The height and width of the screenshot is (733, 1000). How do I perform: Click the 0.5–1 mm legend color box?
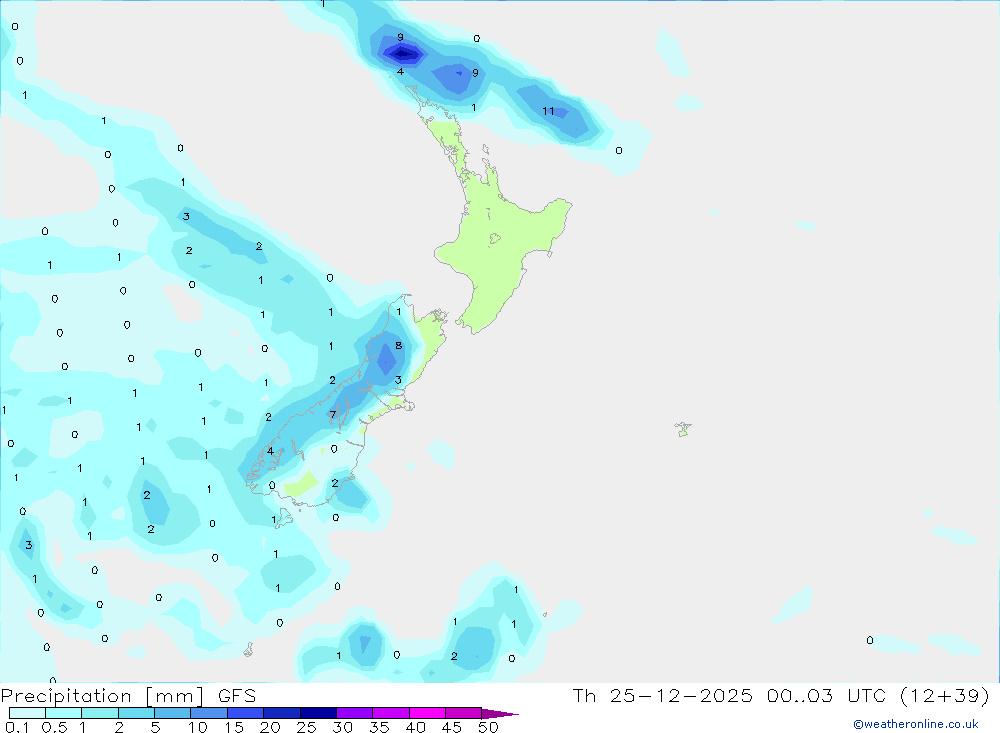[x=63, y=713]
